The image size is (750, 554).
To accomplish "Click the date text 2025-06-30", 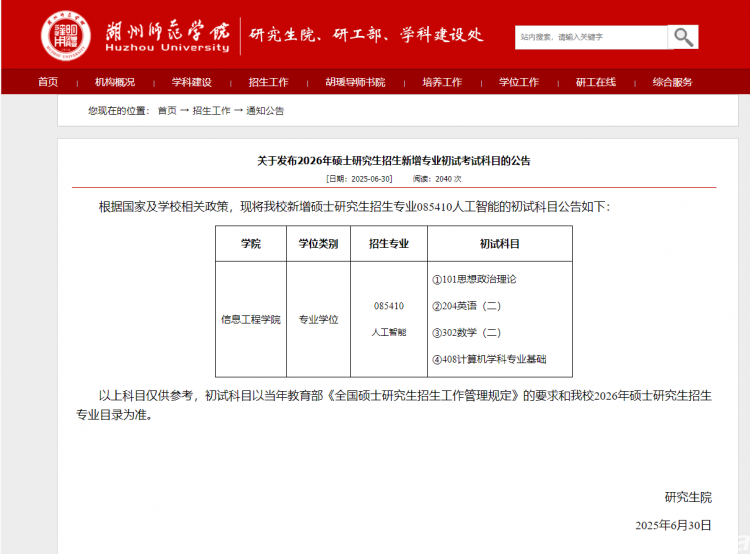I will pos(371,179).
